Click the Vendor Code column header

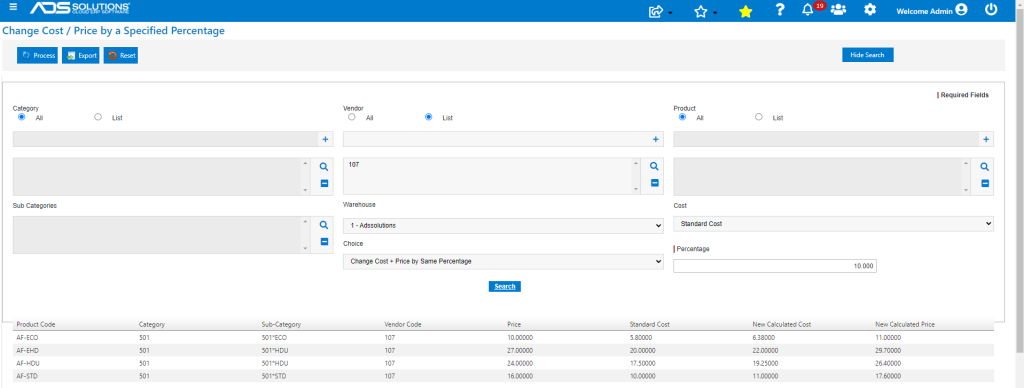(x=403, y=324)
